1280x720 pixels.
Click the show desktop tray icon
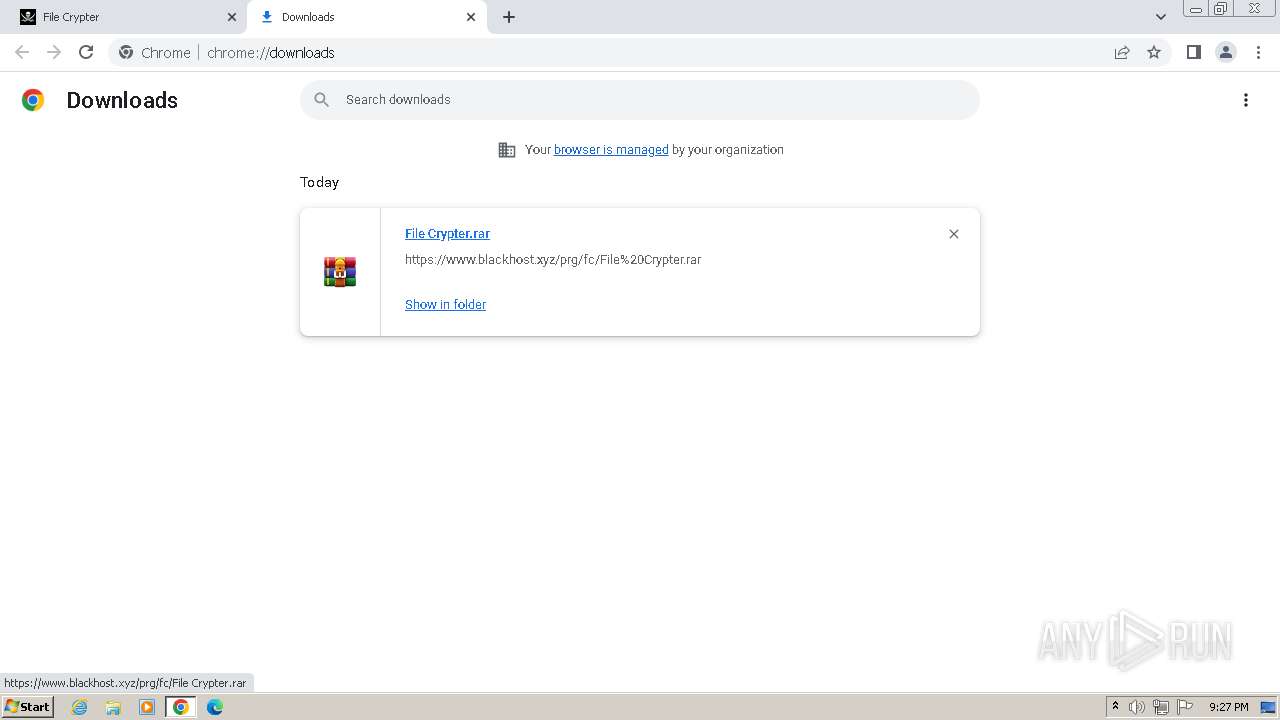(x=1268, y=707)
